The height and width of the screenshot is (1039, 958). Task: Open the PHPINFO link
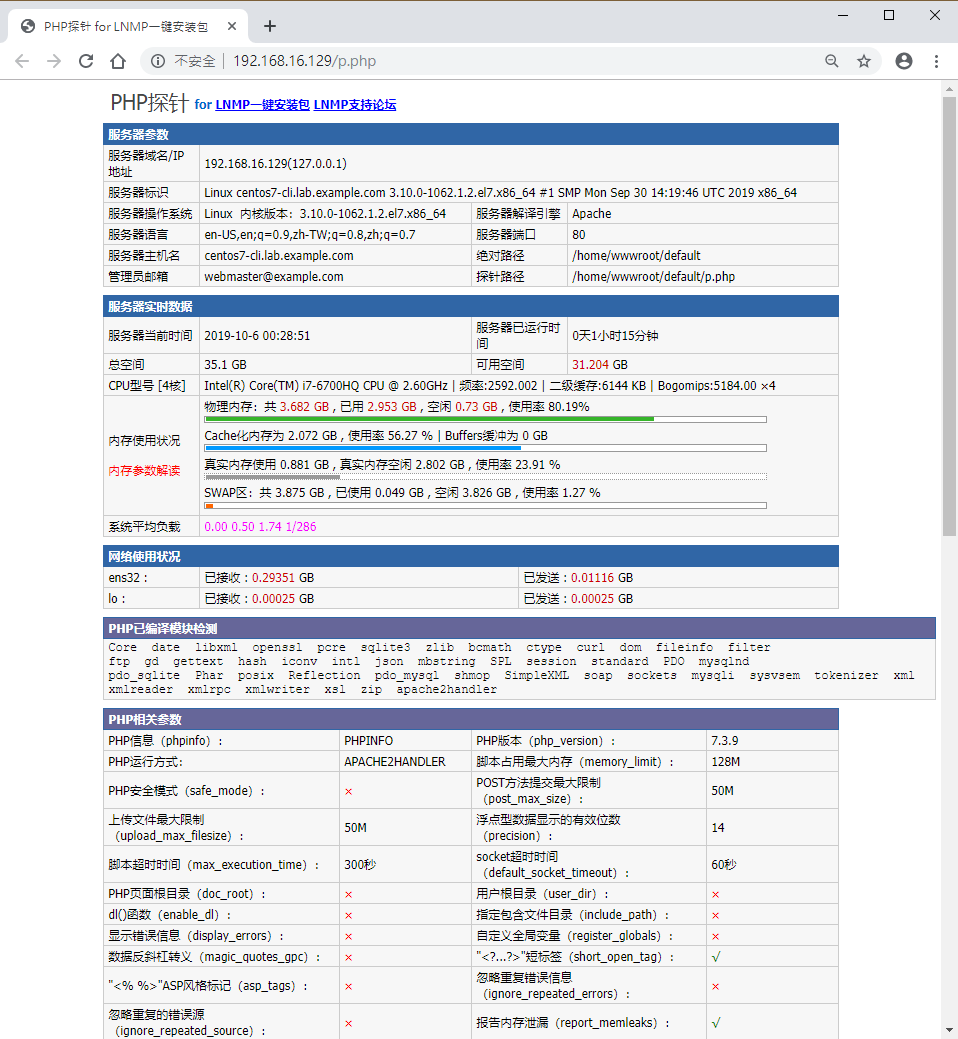368,741
